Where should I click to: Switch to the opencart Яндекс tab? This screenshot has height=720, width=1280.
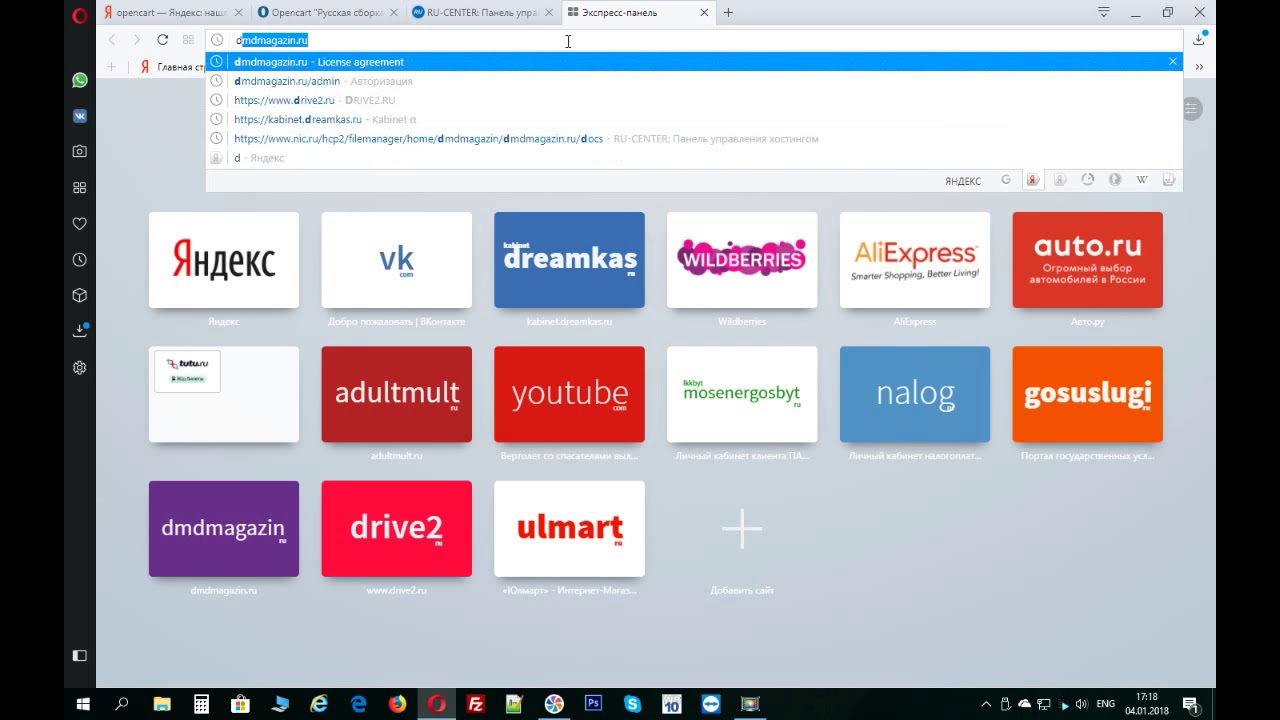tap(173, 13)
